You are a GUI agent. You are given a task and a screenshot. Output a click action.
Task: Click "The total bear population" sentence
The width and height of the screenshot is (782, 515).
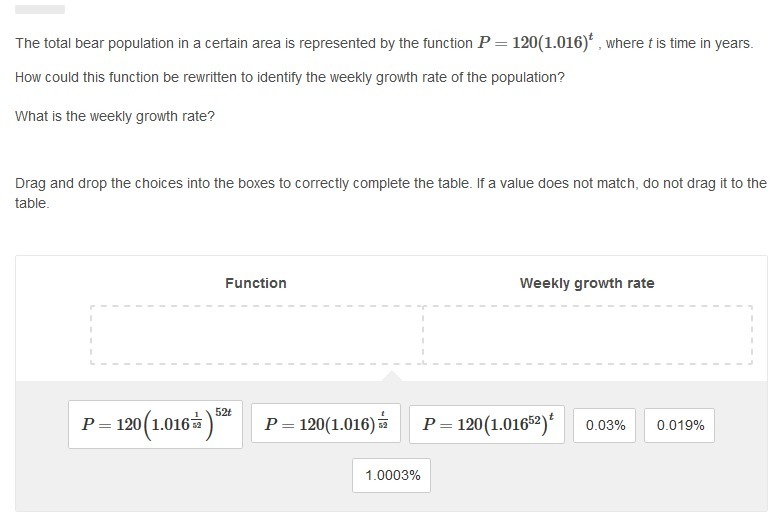tap(240, 44)
